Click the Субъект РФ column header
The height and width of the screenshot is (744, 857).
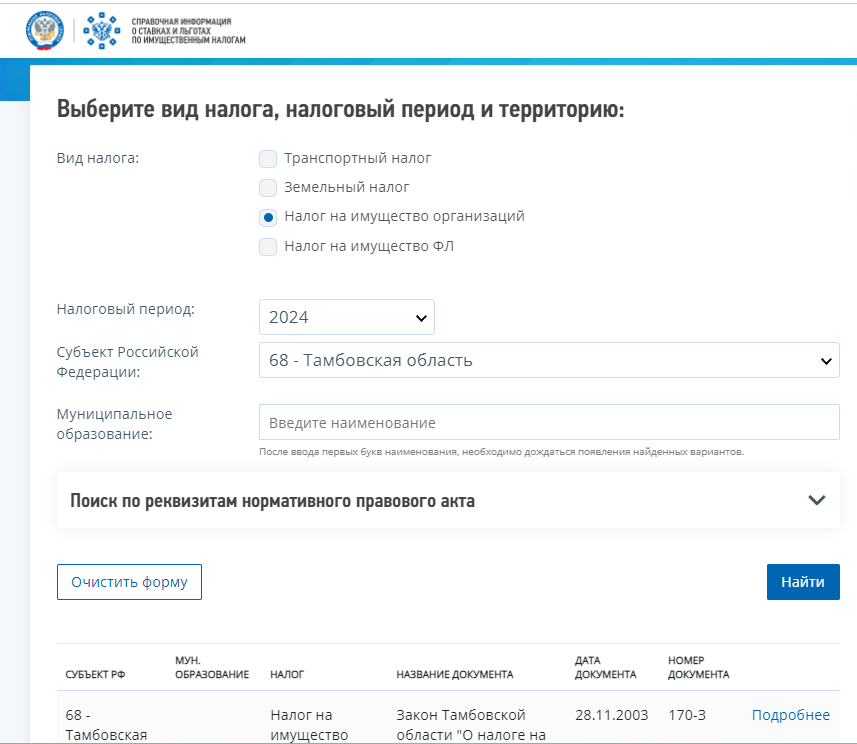point(96,674)
